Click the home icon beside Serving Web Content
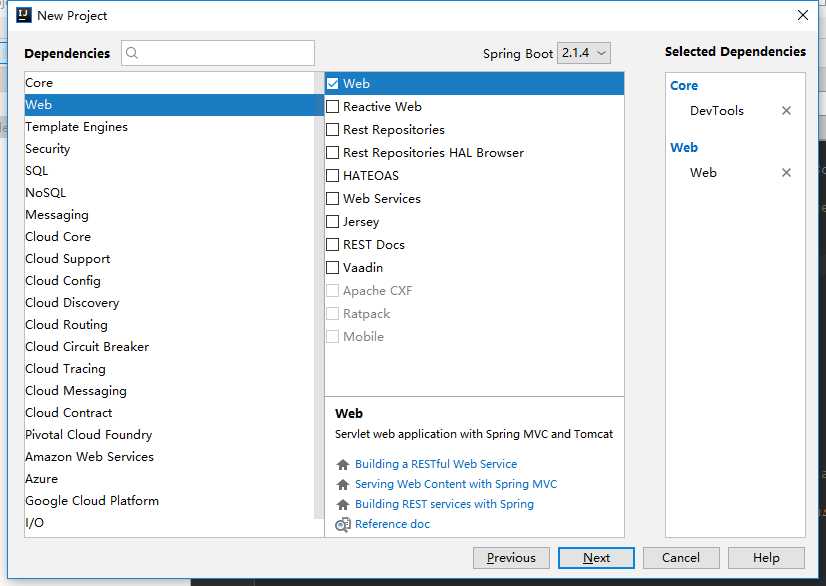The image size is (826, 586). point(343,484)
